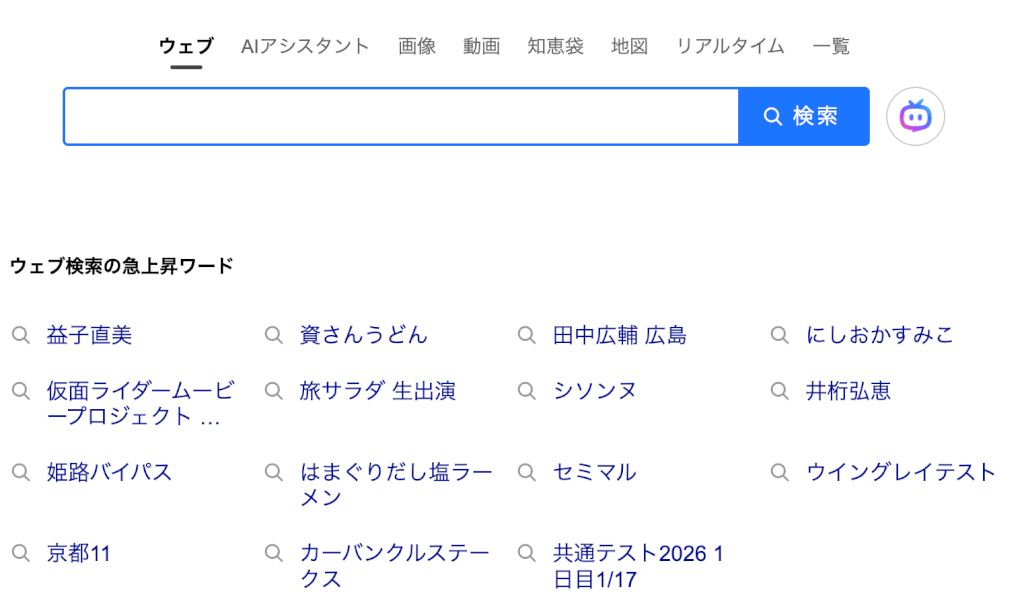Switch to the 画像 search tab
The width and height of the screenshot is (1024, 596).
coord(417,45)
